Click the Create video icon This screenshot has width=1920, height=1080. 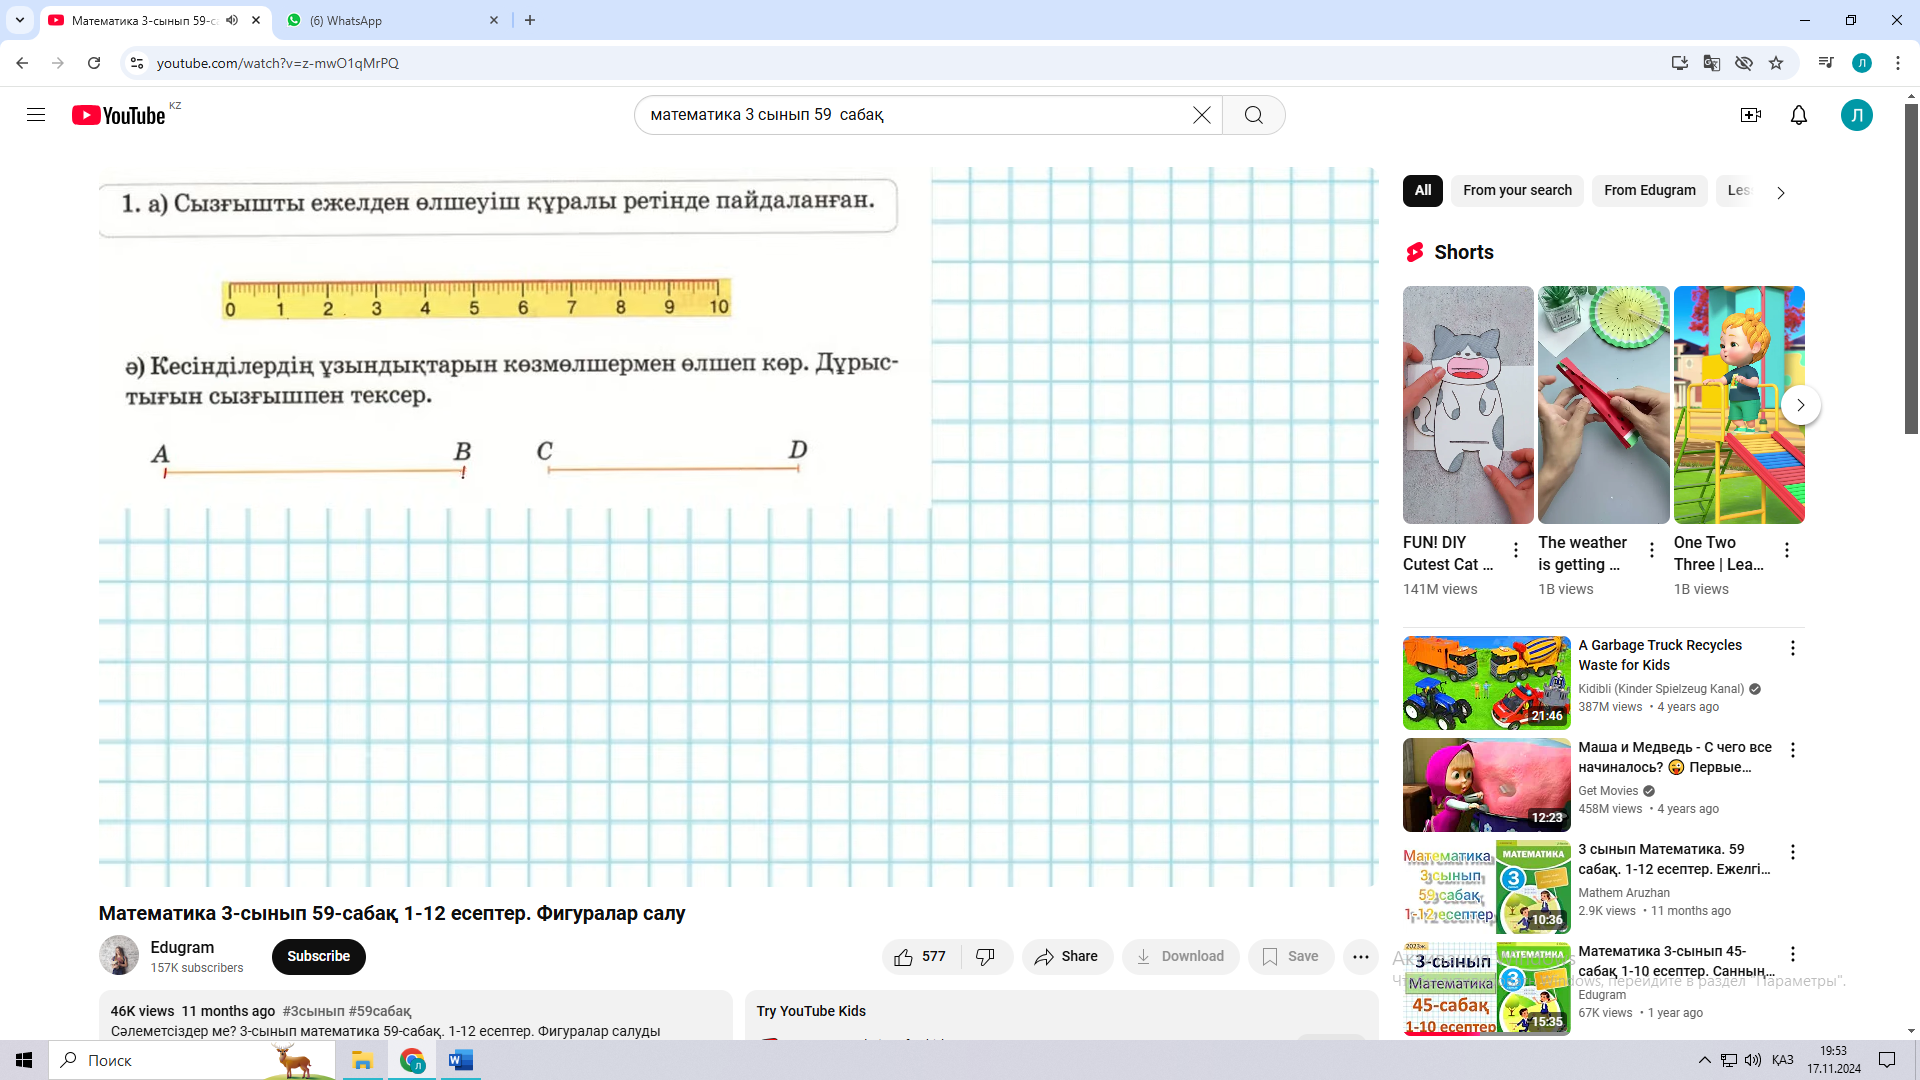[x=1750, y=115]
